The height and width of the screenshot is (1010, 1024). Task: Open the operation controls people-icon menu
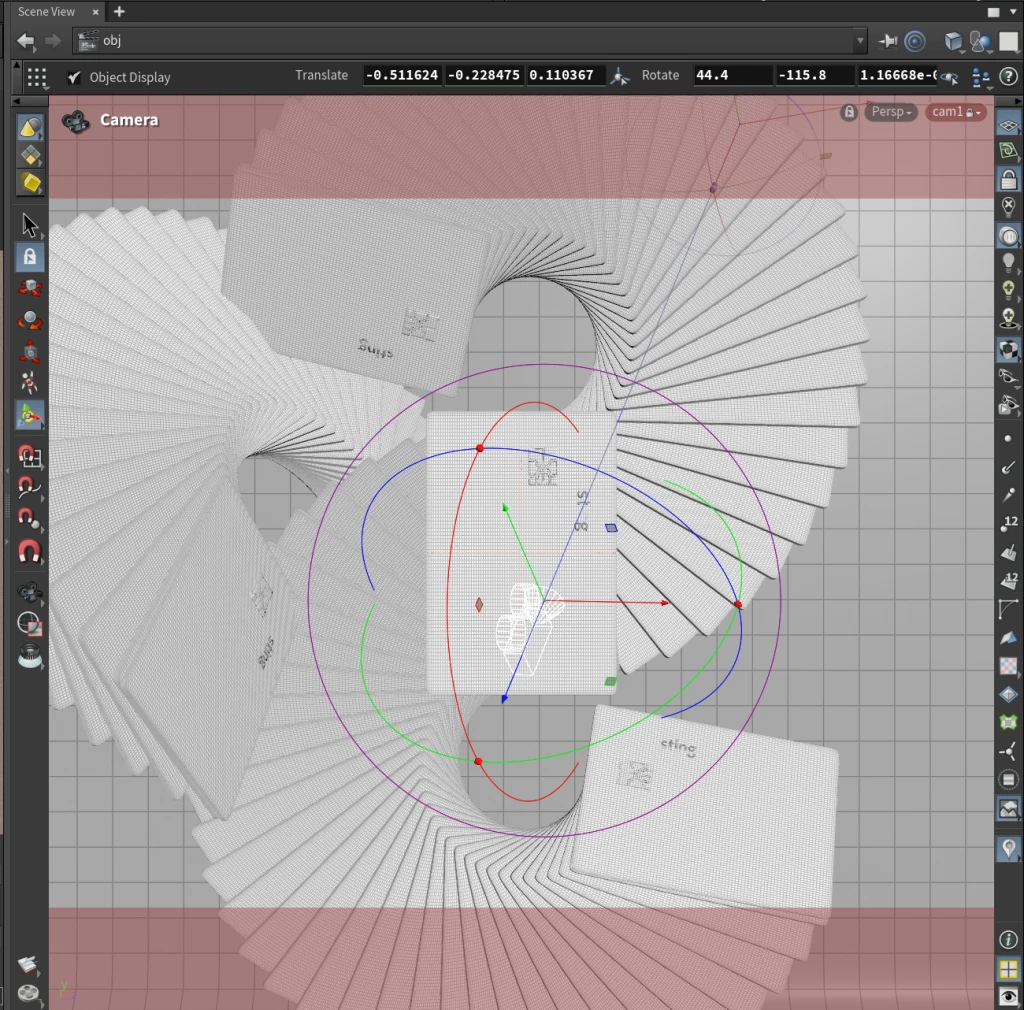981,78
